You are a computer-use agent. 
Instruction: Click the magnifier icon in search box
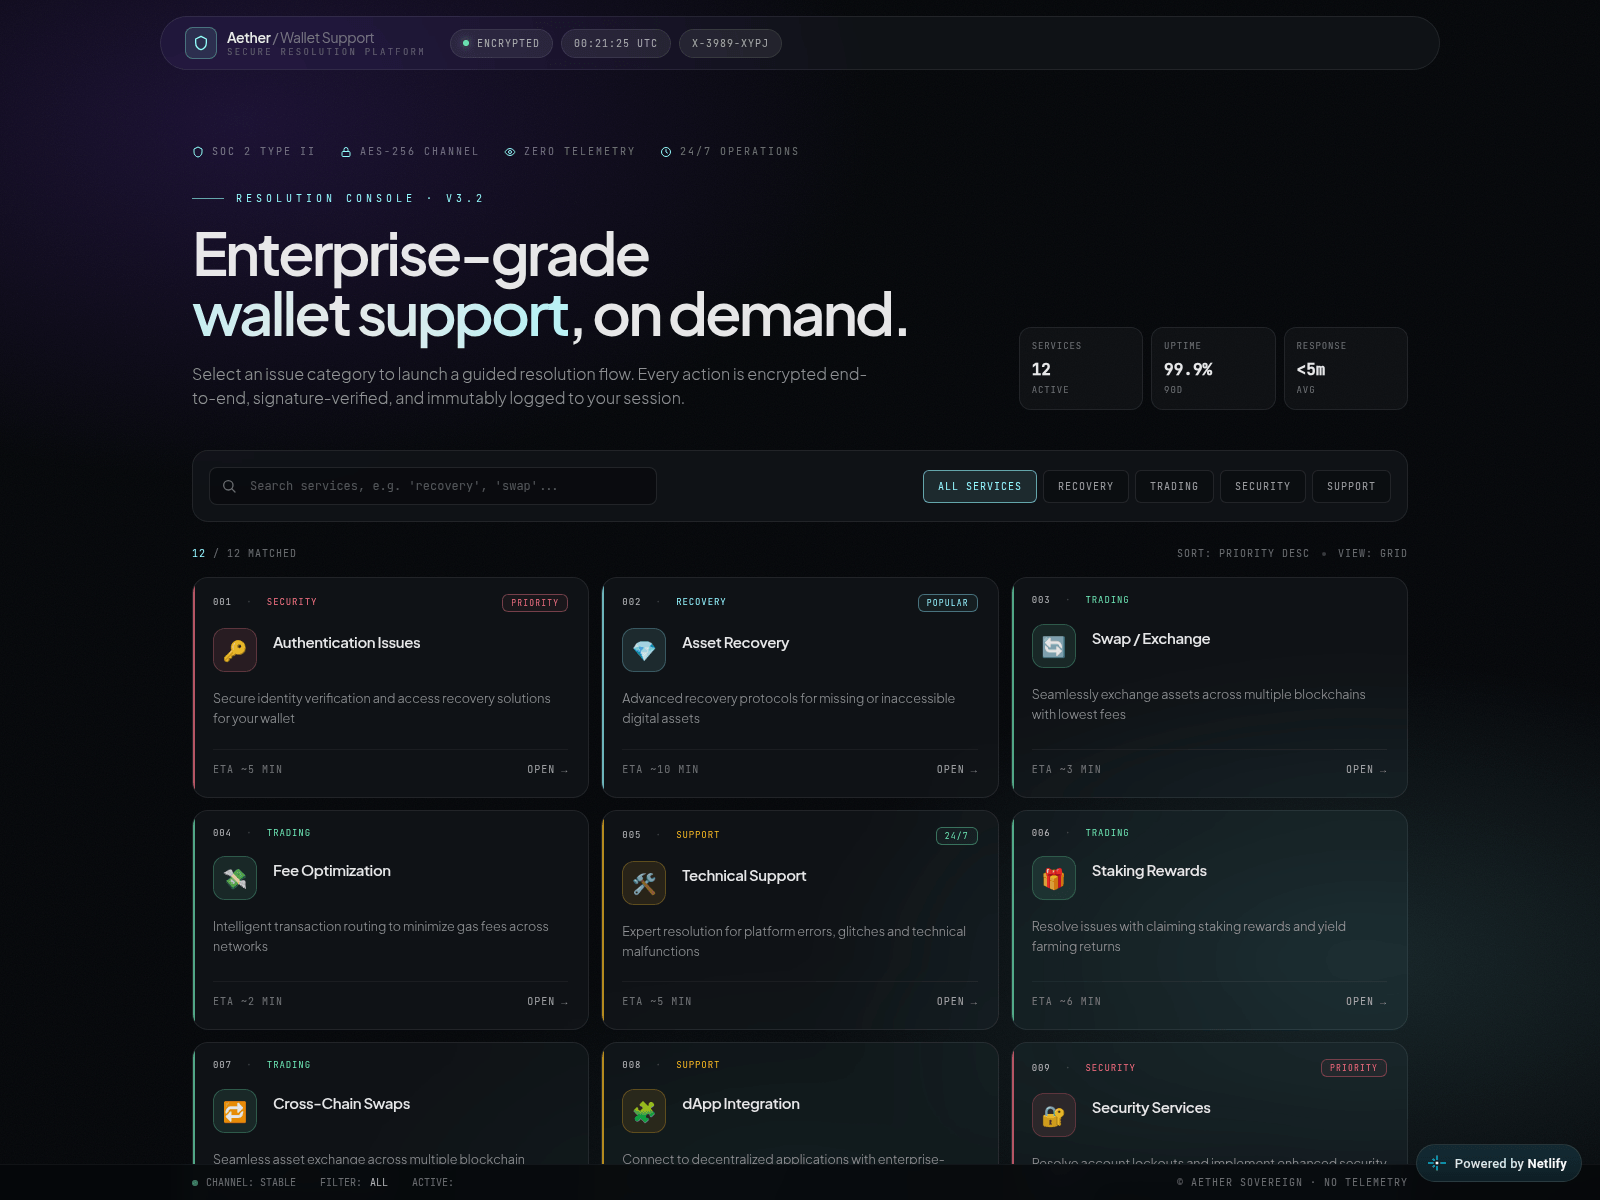click(229, 486)
